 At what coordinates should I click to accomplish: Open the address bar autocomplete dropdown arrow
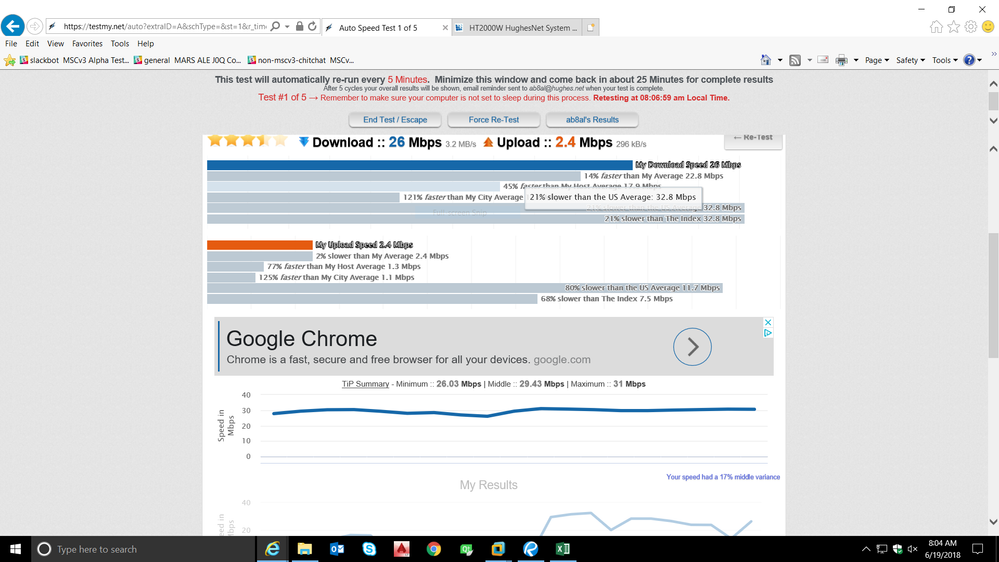tap(287, 27)
